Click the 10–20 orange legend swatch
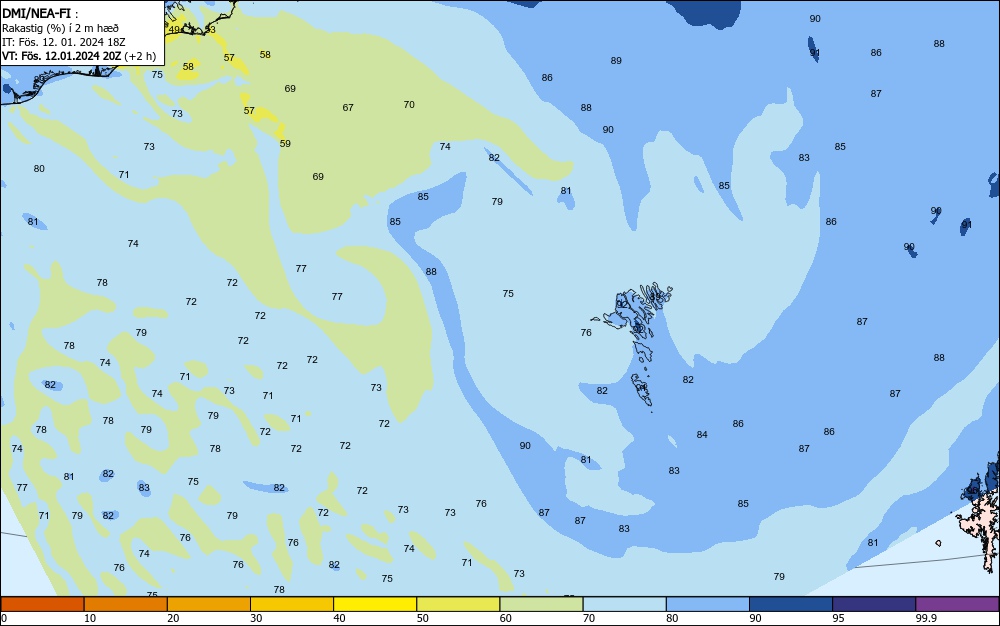The width and height of the screenshot is (1000, 626). click(x=126, y=604)
